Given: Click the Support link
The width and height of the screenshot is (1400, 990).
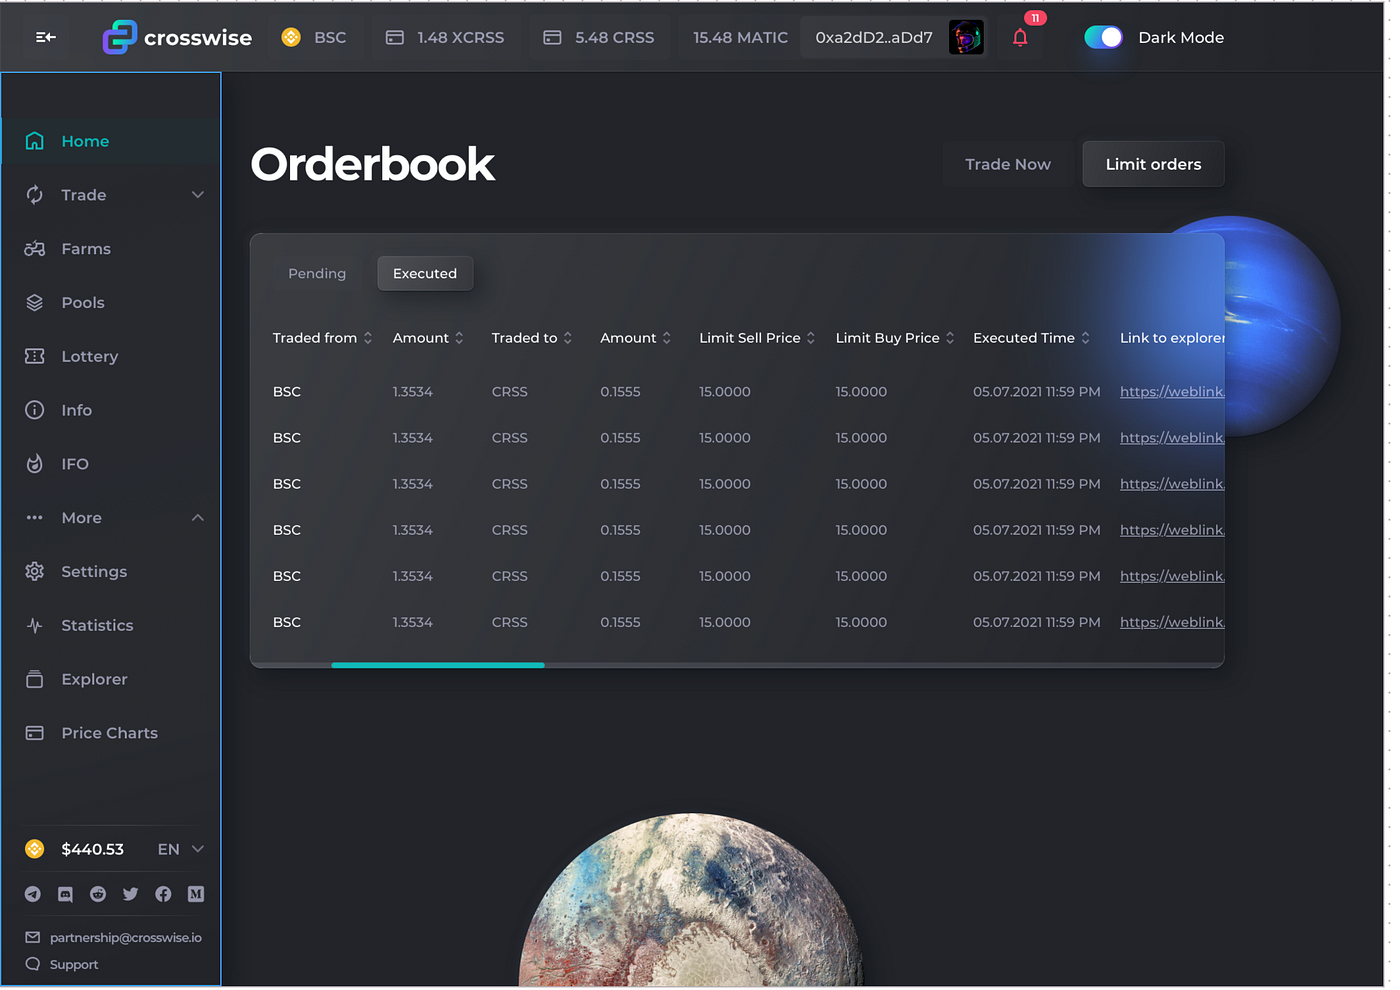Looking at the screenshot, I should [x=74, y=964].
